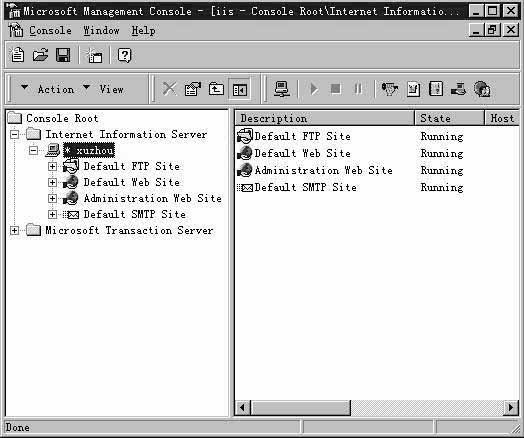Click the Delete X icon in toolbar
Screen dimensions: 524x438
pyautogui.click(x=169, y=89)
